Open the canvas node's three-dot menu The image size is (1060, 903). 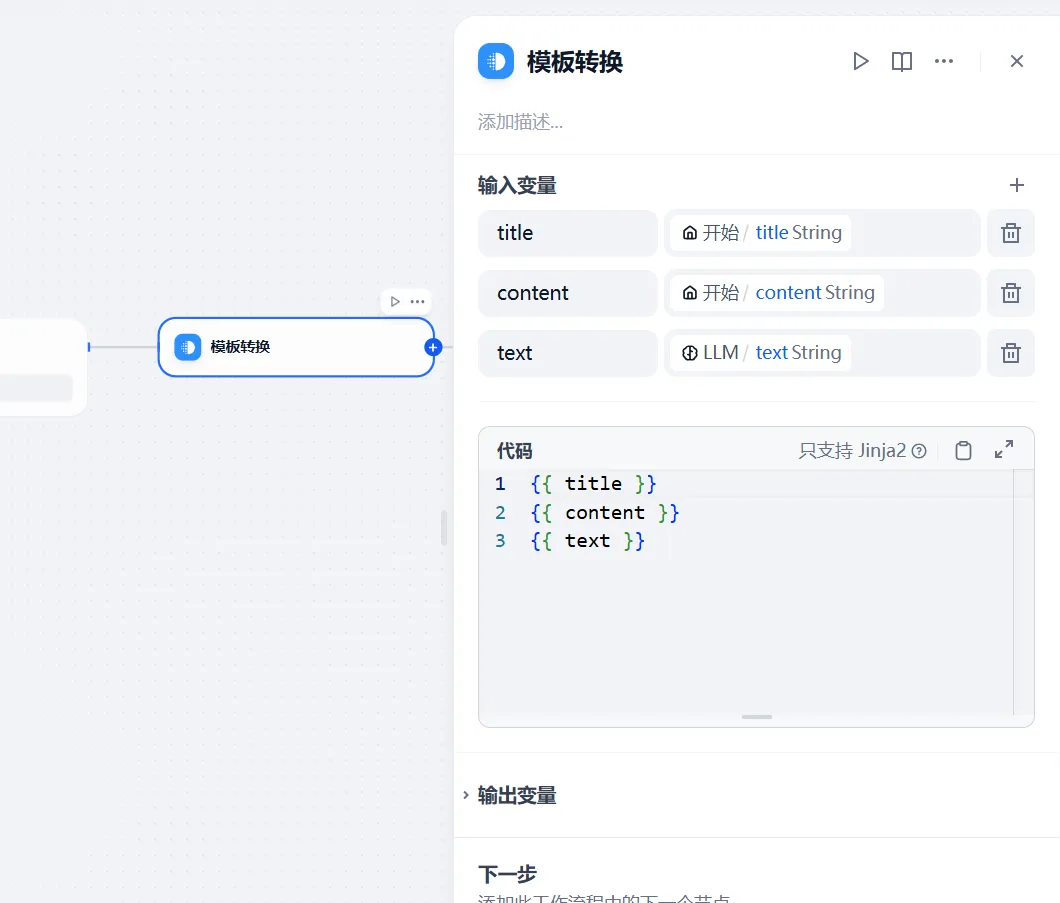point(418,301)
